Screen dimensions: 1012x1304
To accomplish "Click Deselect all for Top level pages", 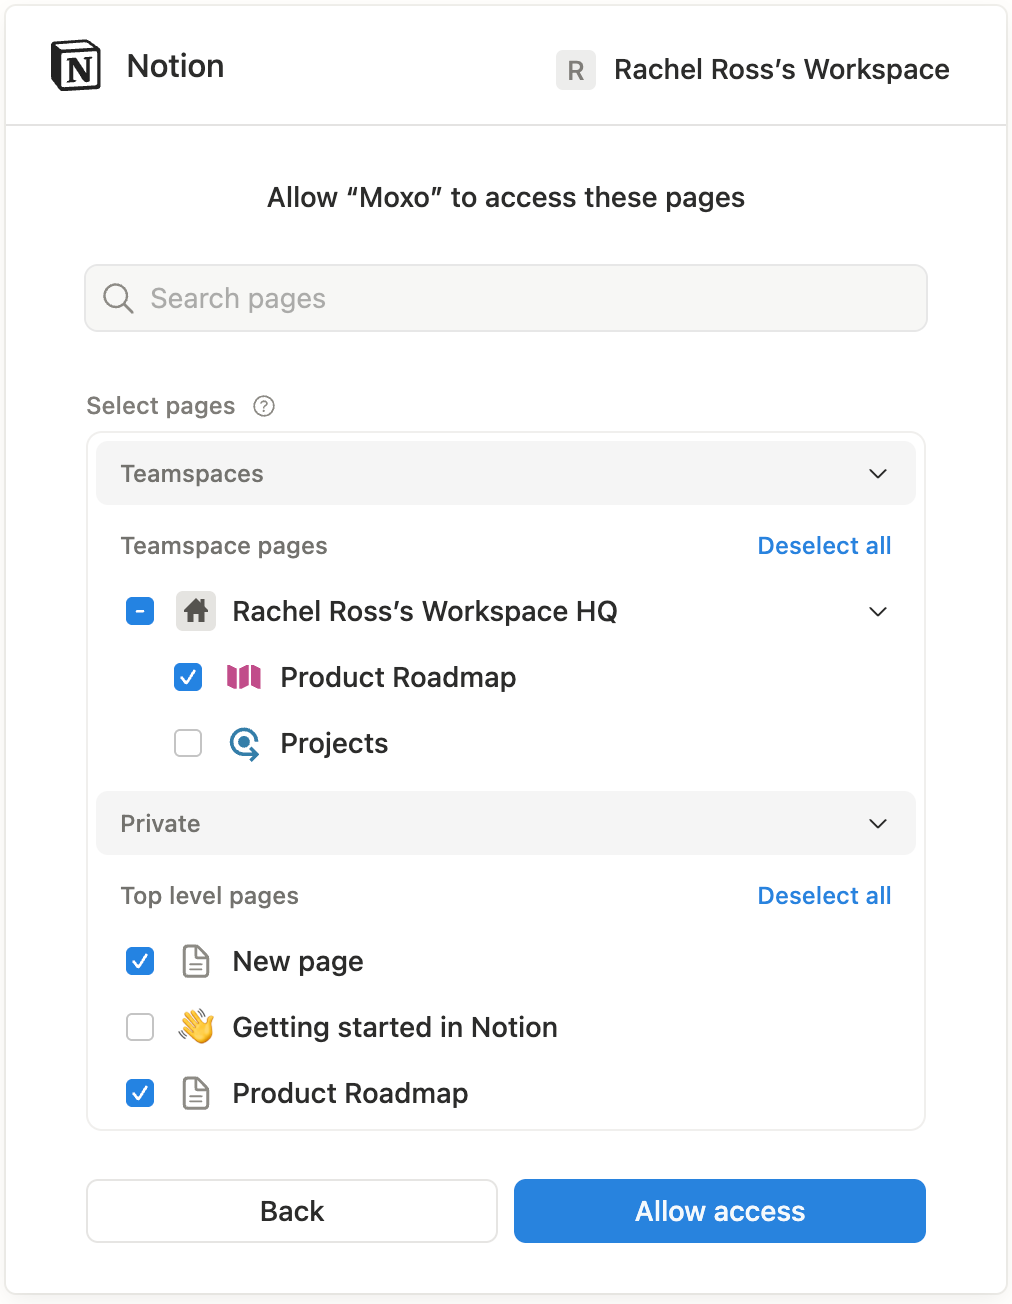I will point(824,896).
